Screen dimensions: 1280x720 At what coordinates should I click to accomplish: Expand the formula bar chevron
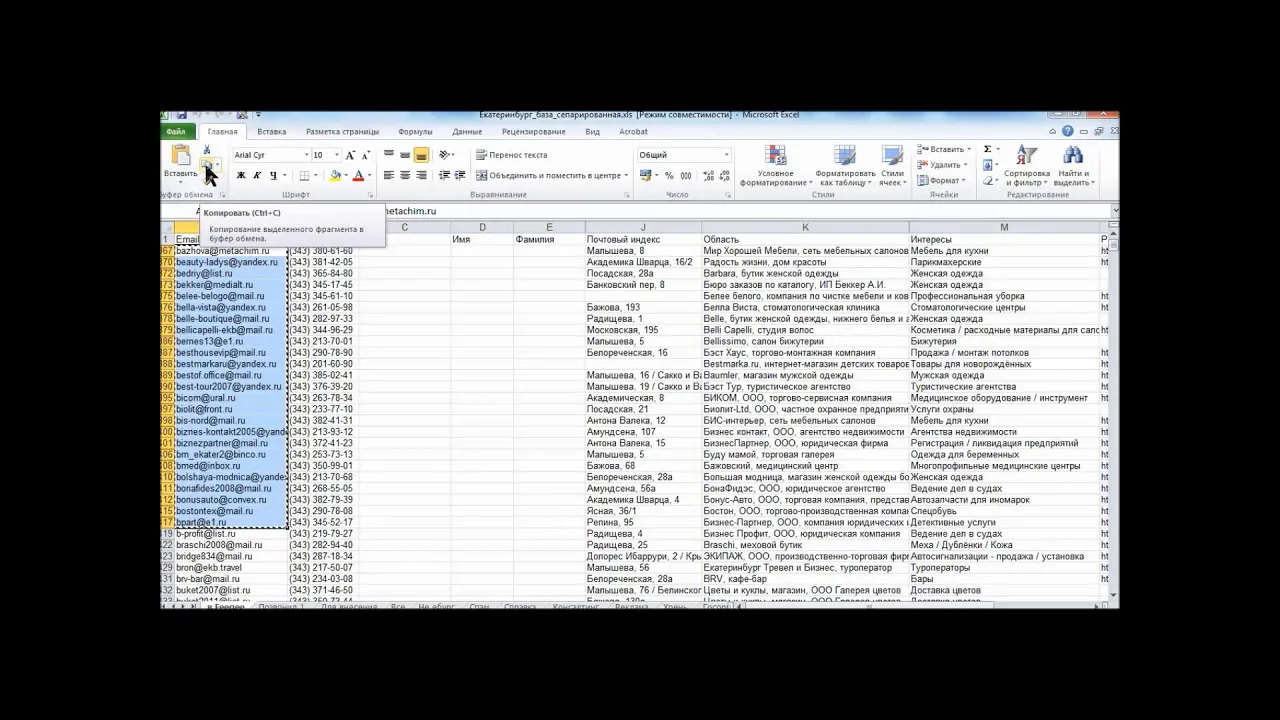[x=1114, y=211]
